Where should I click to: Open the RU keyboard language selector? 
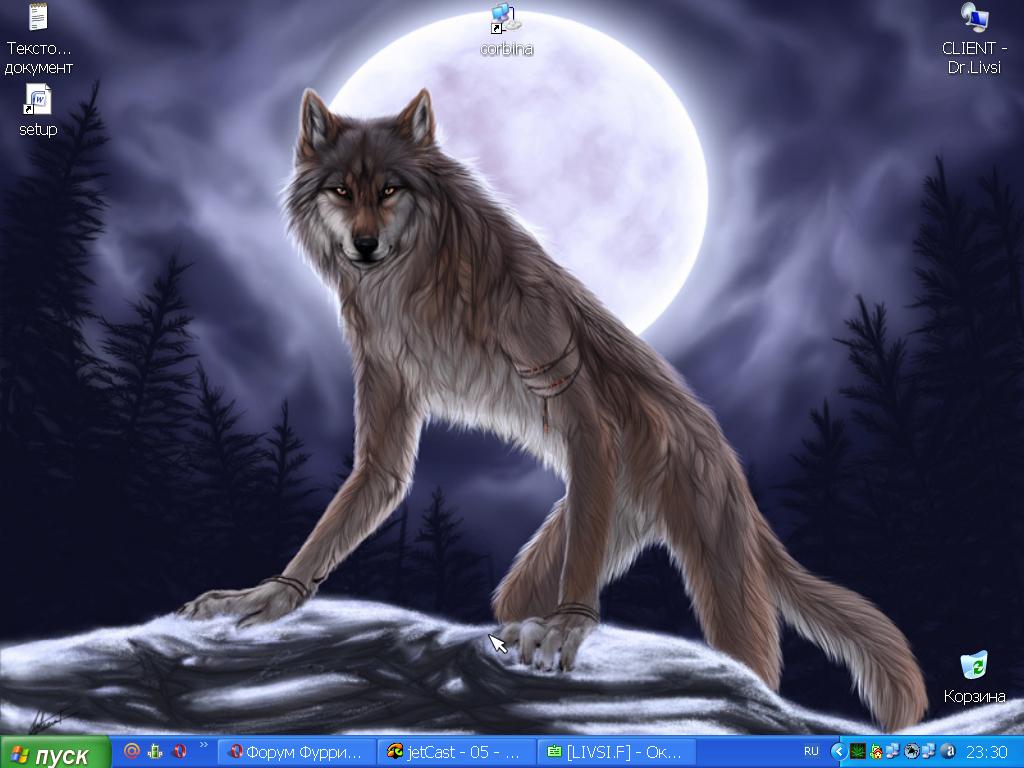click(x=811, y=751)
